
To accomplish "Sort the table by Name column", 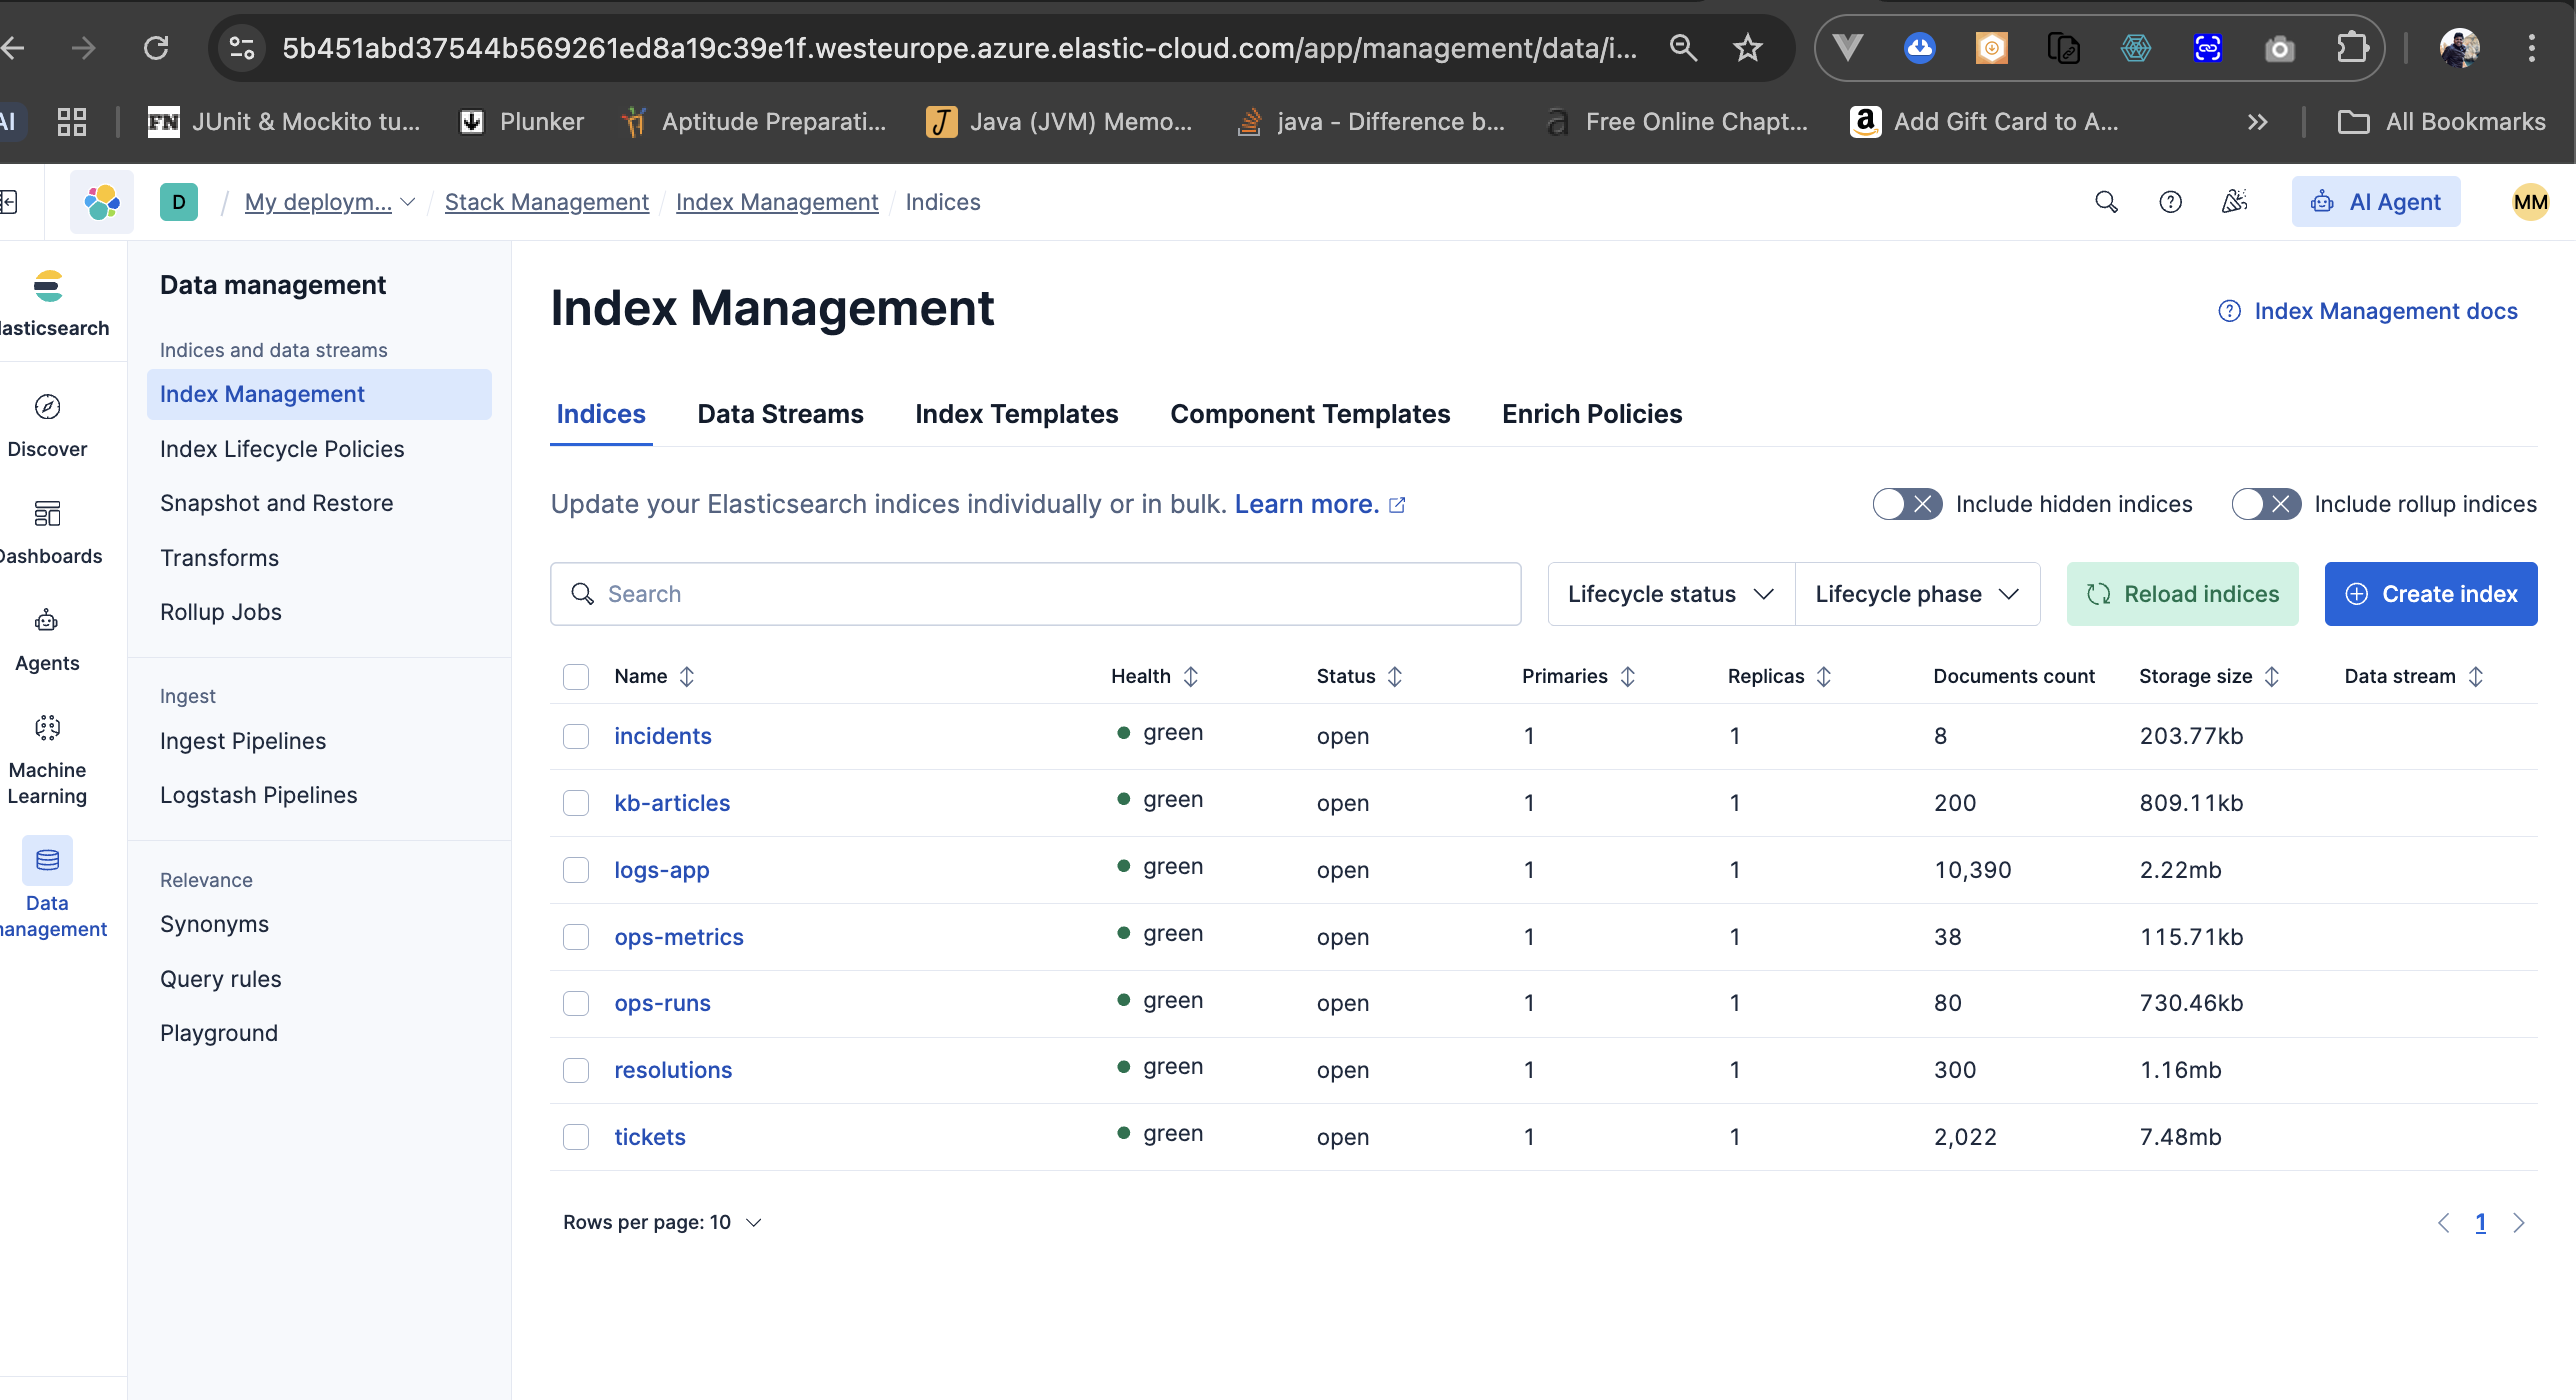I will 654,677.
